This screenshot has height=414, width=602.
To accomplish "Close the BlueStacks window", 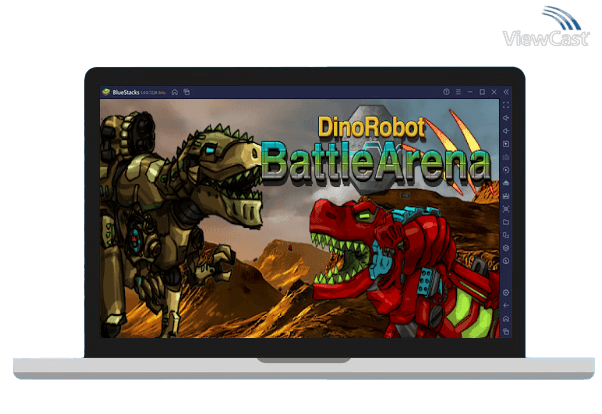I will click(494, 92).
